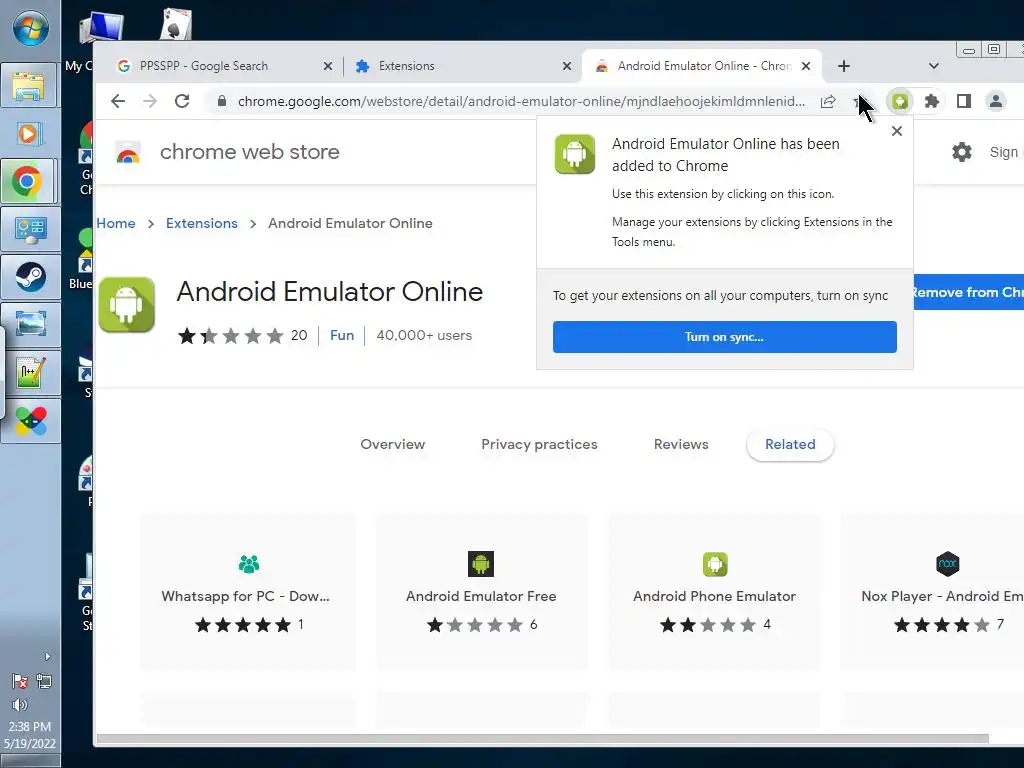This screenshot has height=768, width=1024.
Task: Click the Android icon in the added-to-Chrome popup
Action: (575, 154)
